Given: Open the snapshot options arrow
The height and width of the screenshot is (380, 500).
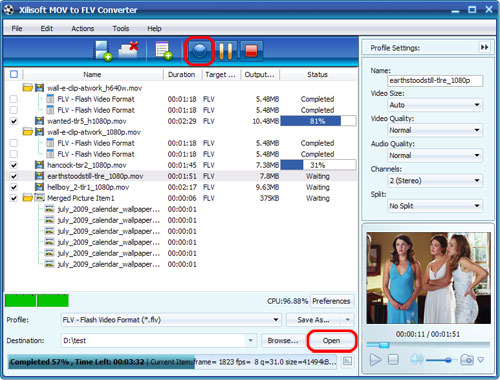Looking at the screenshot, I should tap(481, 360).
